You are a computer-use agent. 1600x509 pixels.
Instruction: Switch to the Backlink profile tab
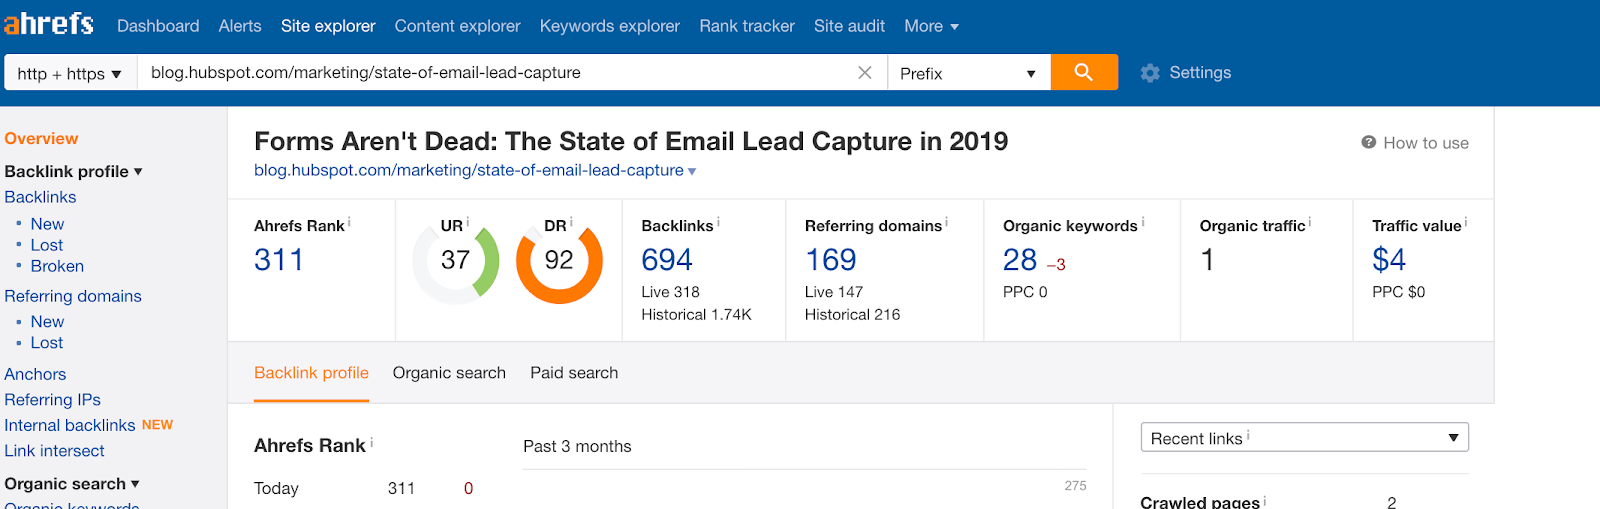coord(311,373)
